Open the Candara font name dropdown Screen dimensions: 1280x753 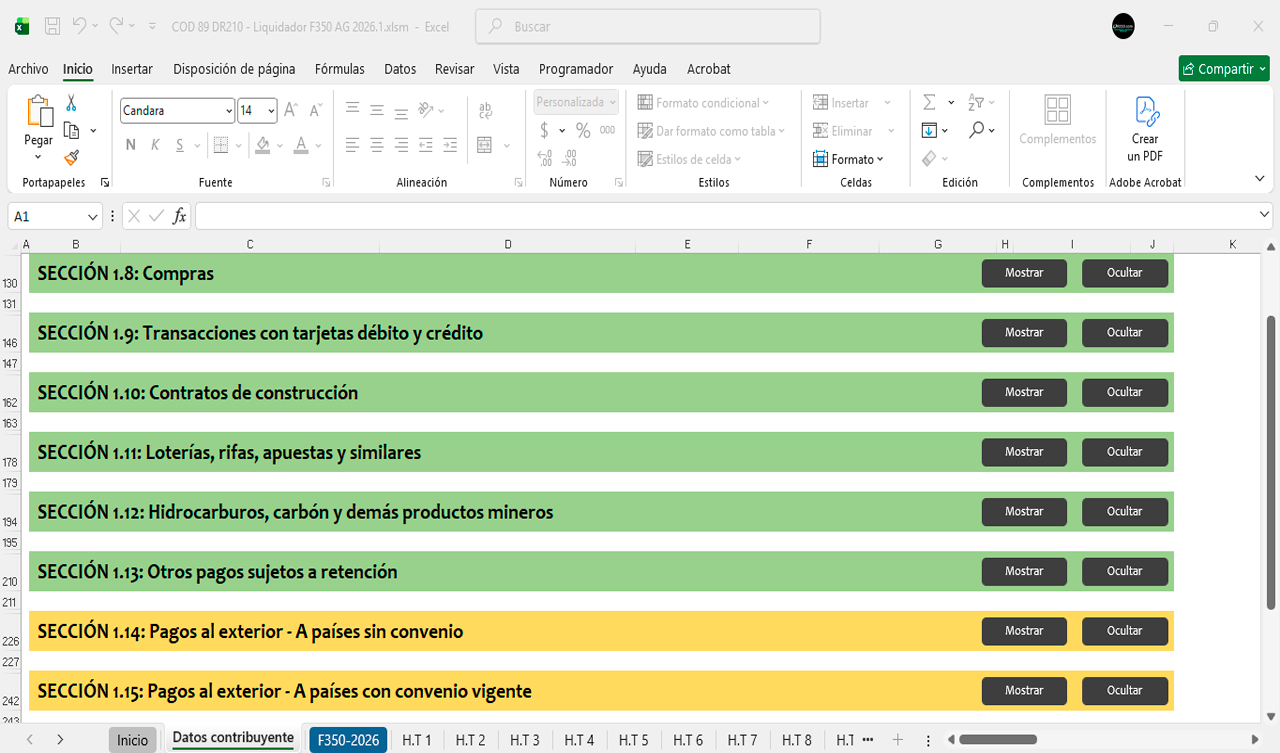(229, 111)
